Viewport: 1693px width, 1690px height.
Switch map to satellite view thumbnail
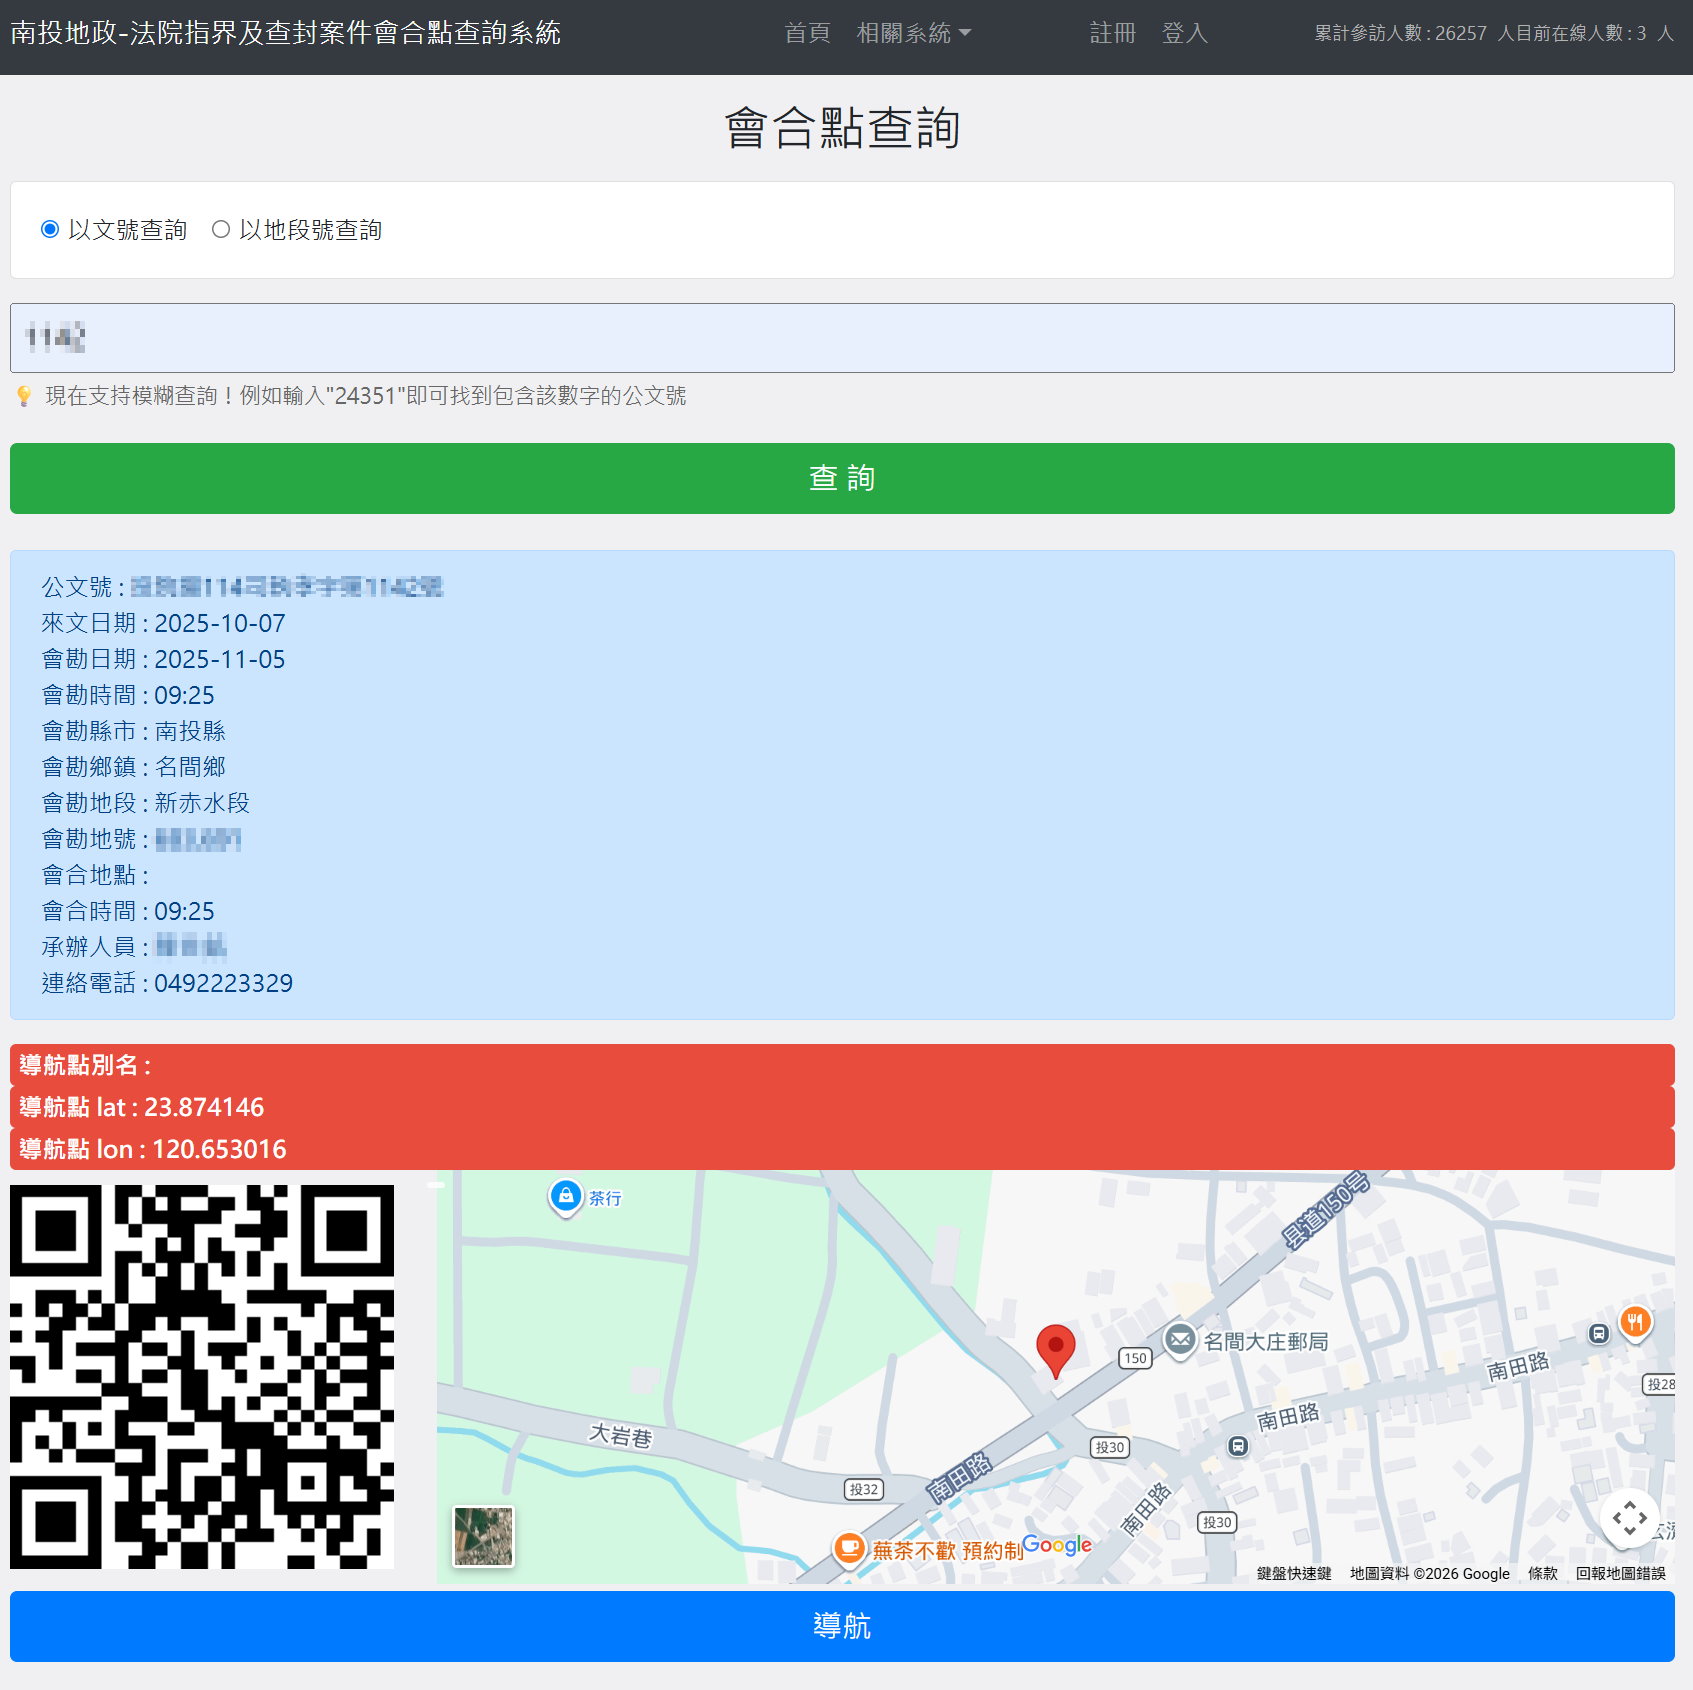(484, 1536)
